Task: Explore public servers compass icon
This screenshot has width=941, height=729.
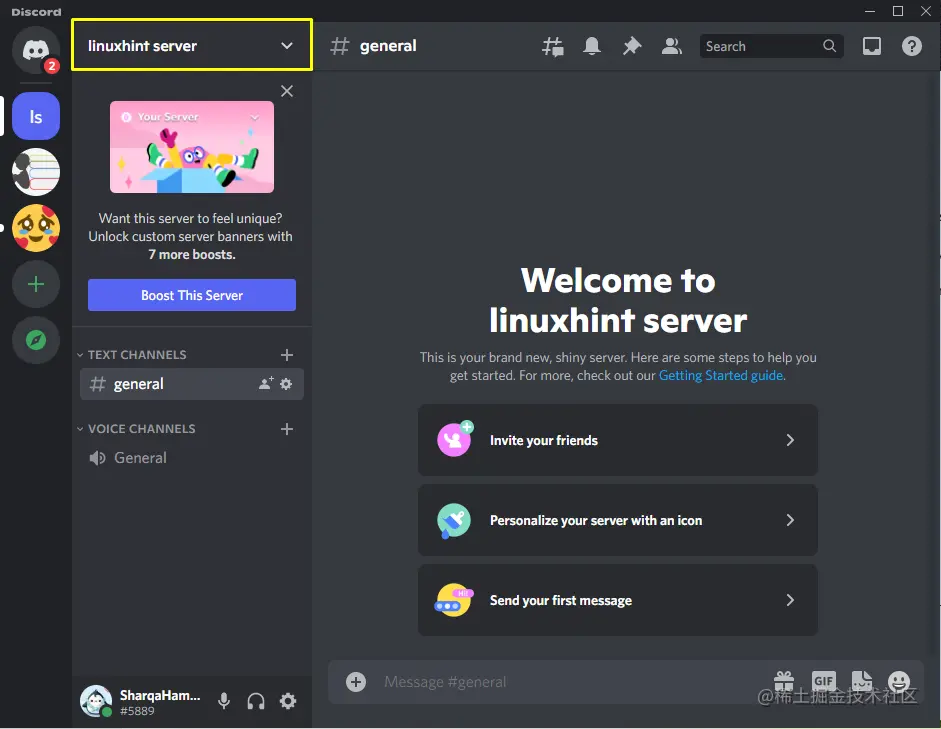Action: pos(36,340)
